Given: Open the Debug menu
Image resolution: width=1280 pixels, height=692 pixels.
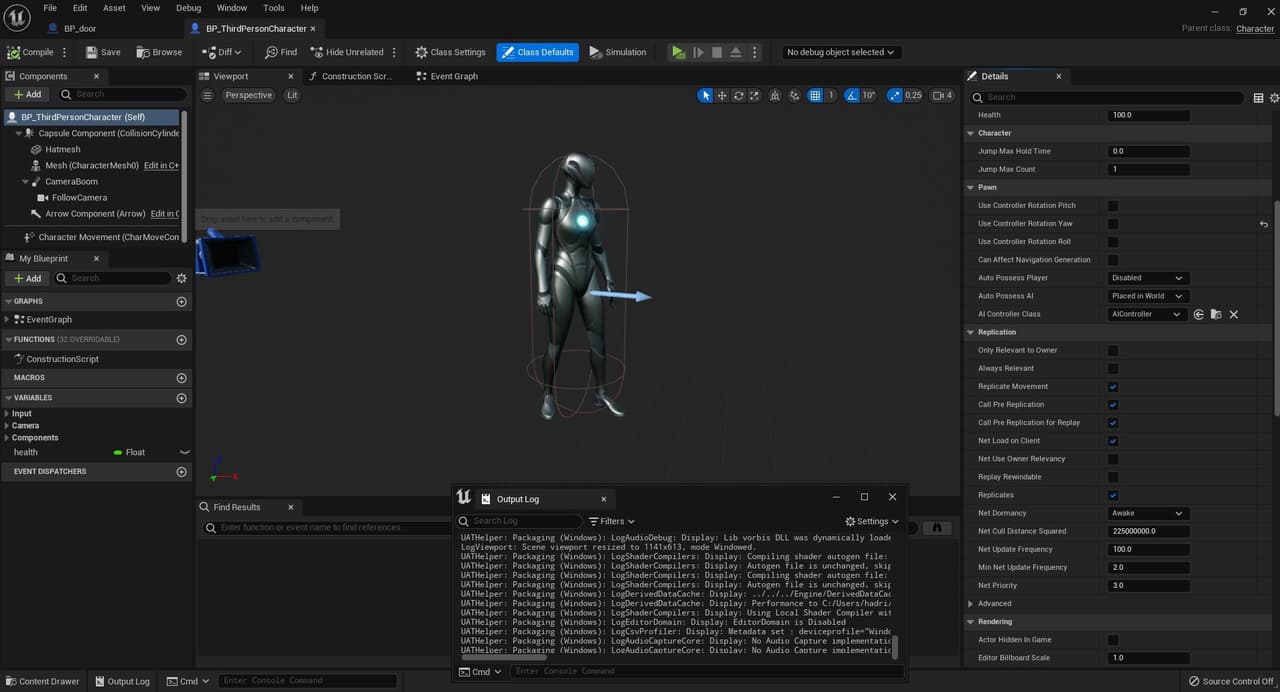Looking at the screenshot, I should point(189,8).
